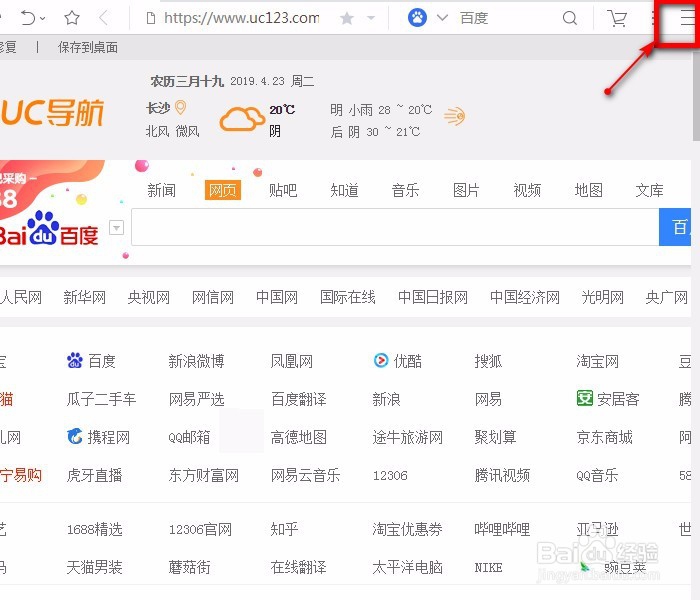Image resolution: width=700 pixels, height=600 pixels.
Task: Select the 网页 search tab
Action: (x=222, y=190)
